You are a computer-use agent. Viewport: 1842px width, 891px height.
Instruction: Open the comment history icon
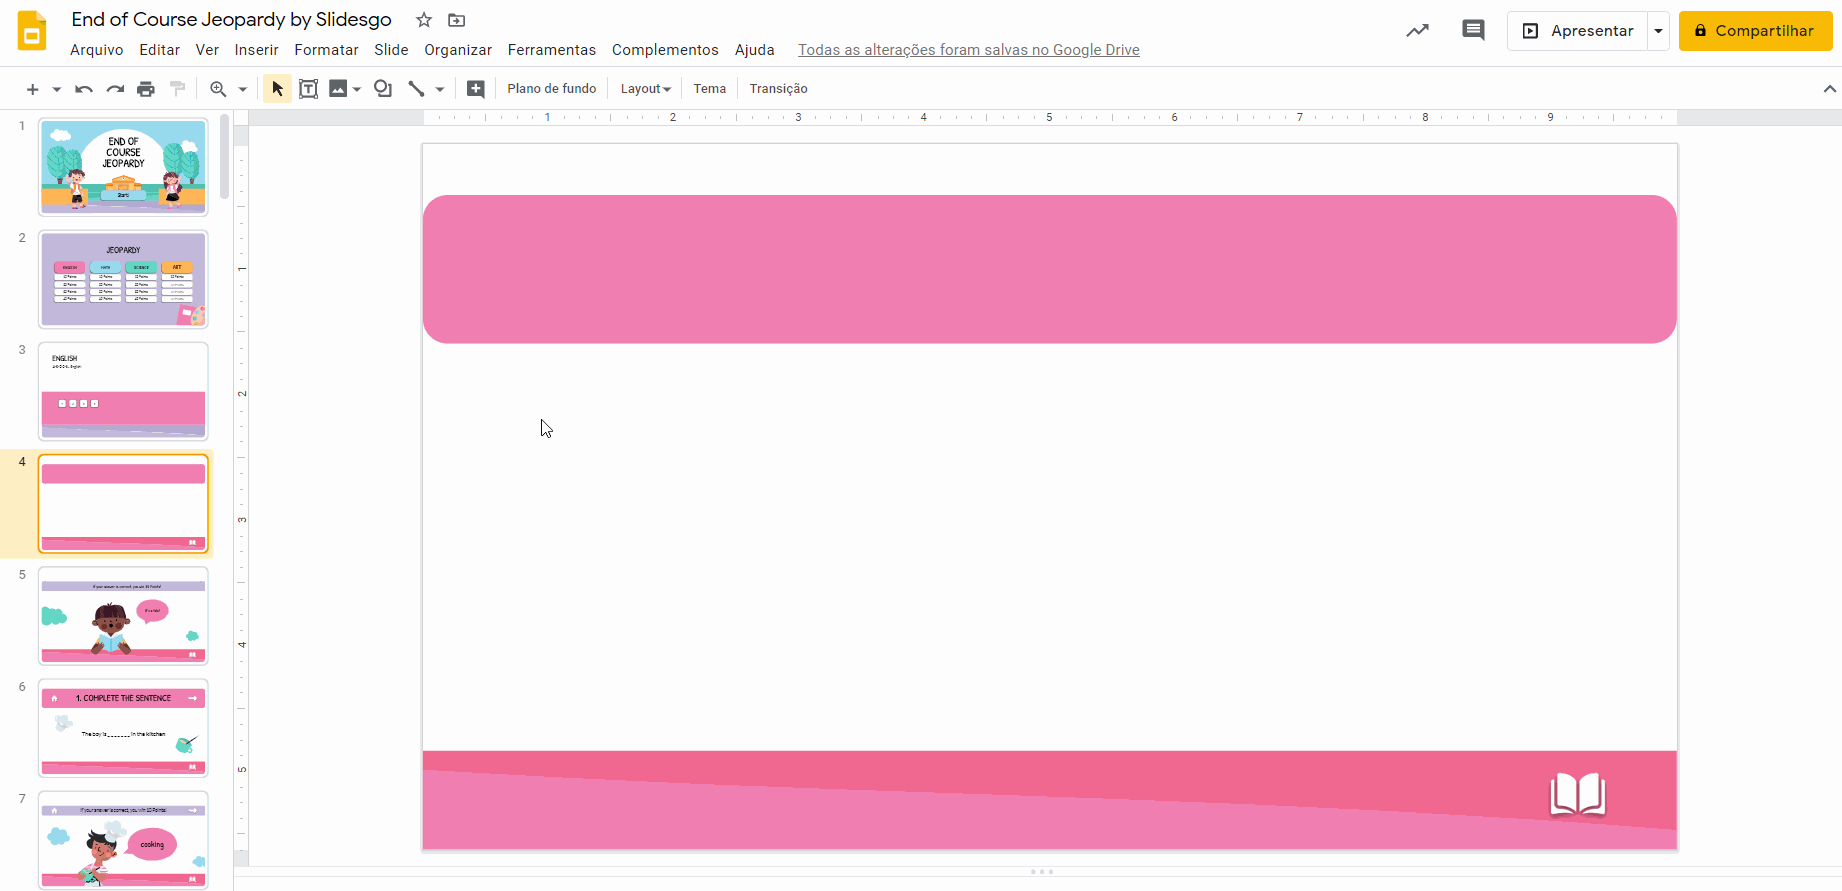tap(1473, 30)
